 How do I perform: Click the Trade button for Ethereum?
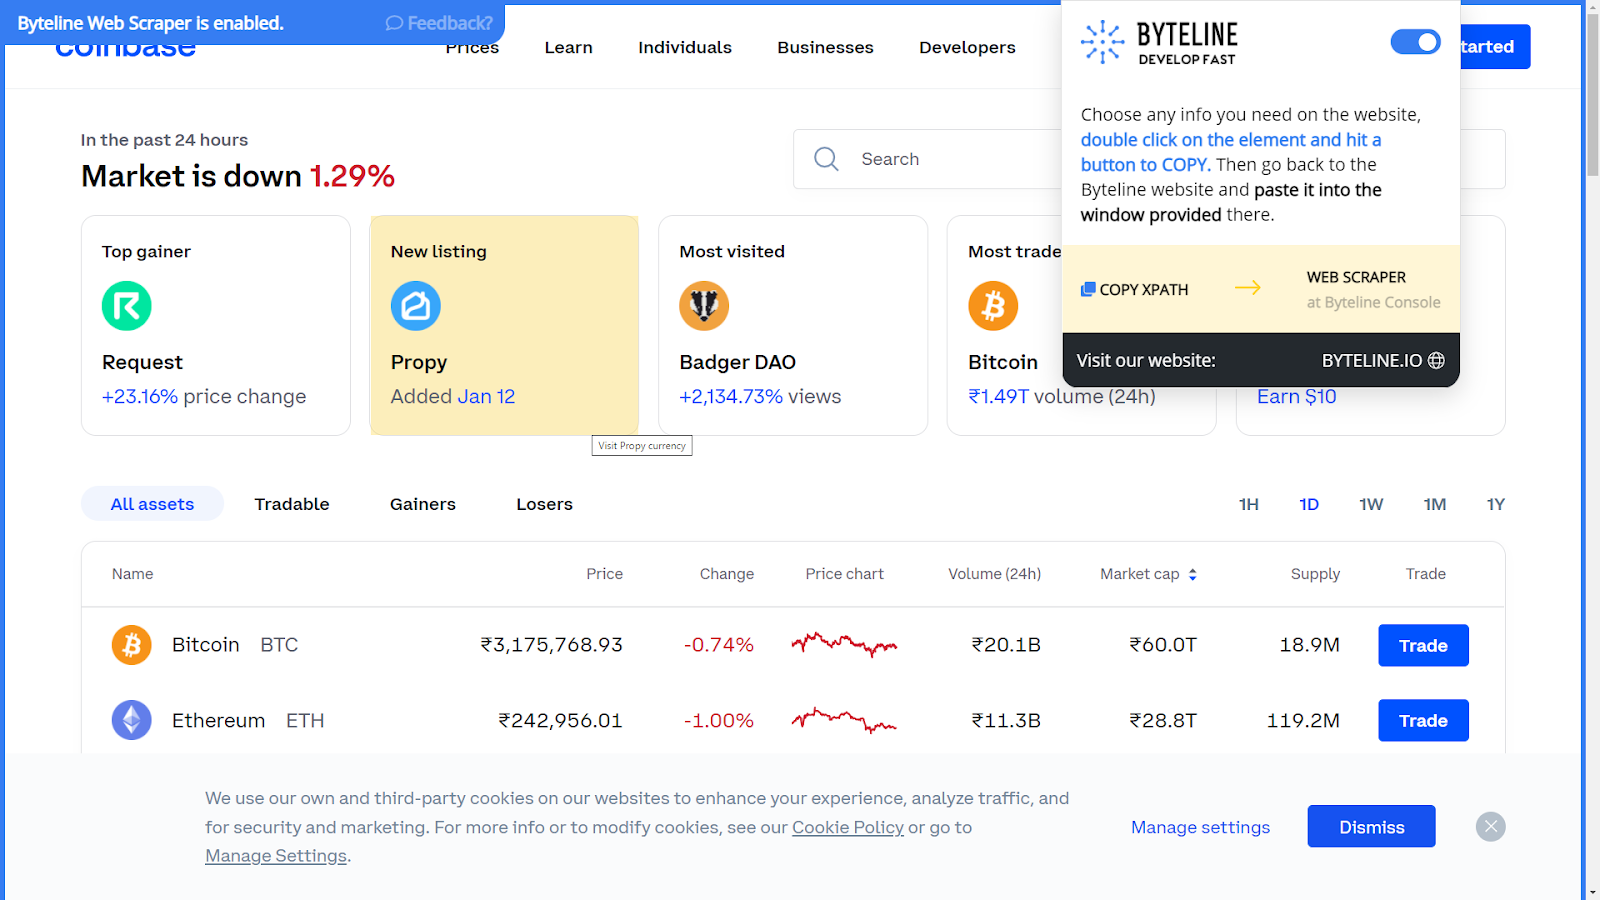coord(1424,720)
